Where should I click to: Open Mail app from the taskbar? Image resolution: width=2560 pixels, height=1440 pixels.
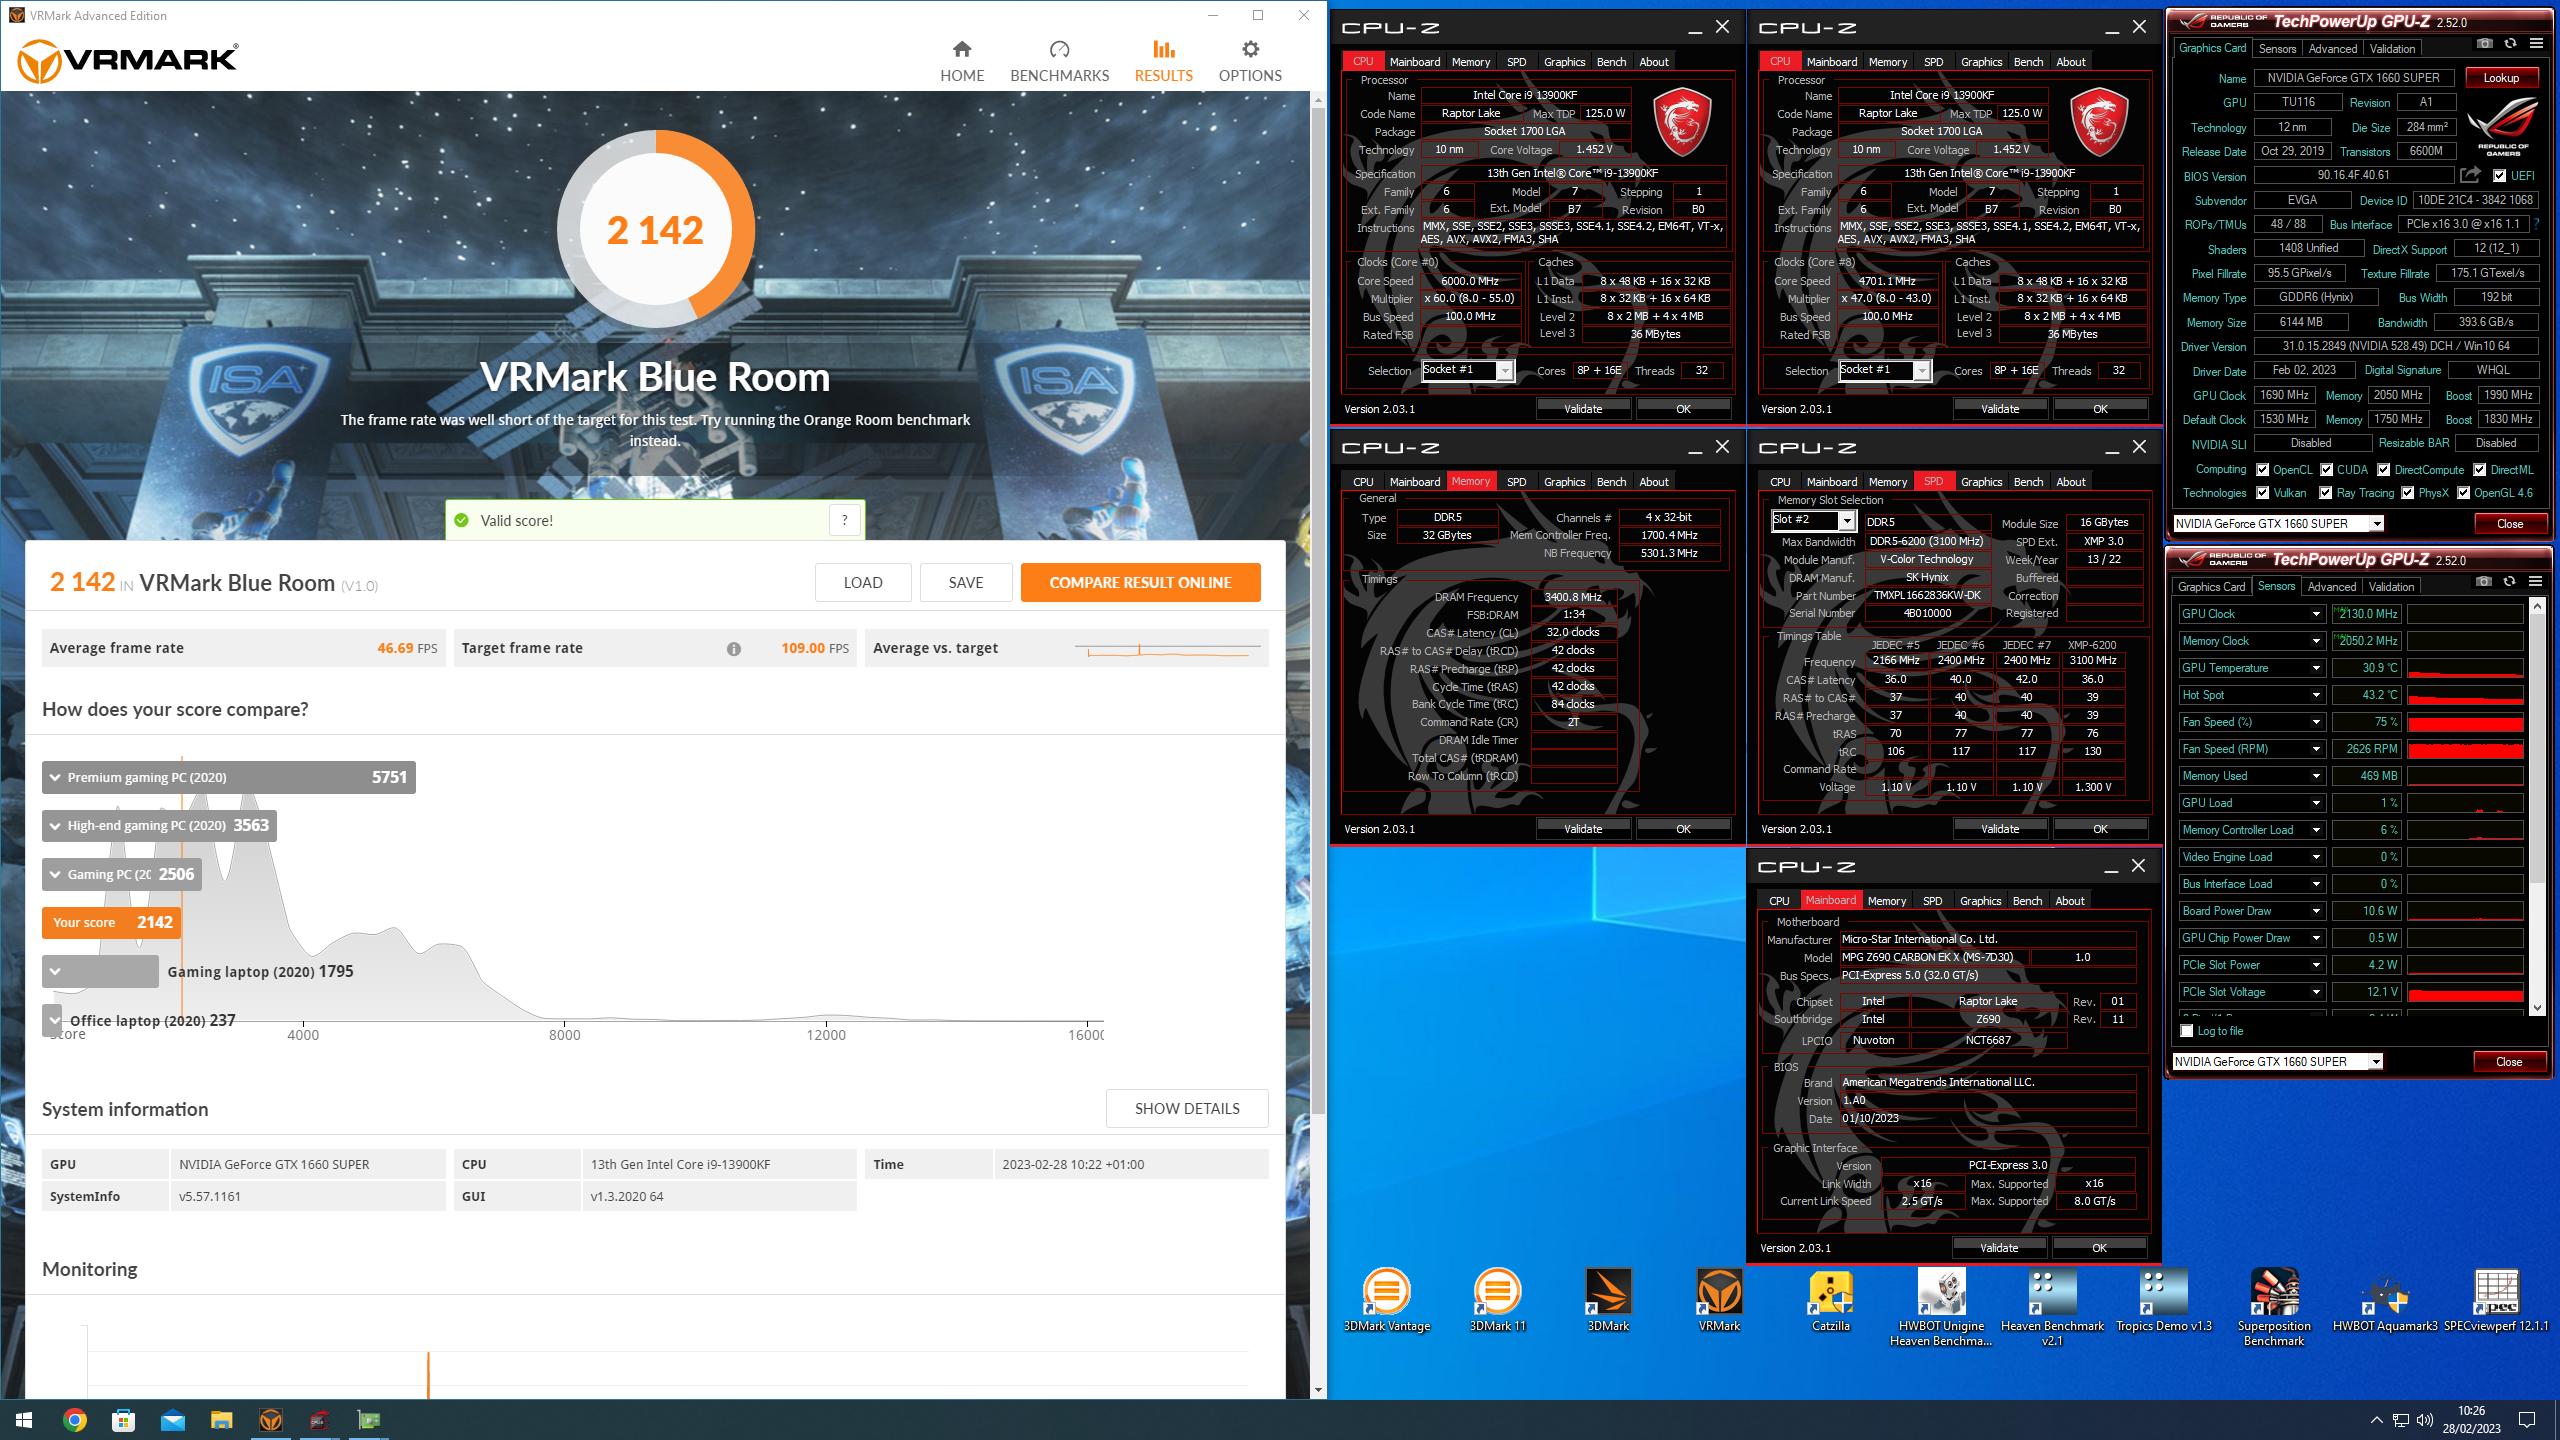coord(172,1420)
